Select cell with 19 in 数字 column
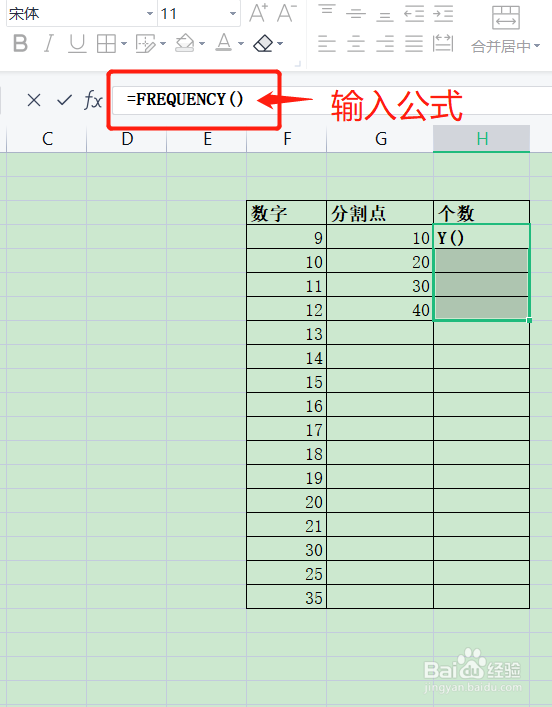This screenshot has height=707, width=552. coord(286,477)
